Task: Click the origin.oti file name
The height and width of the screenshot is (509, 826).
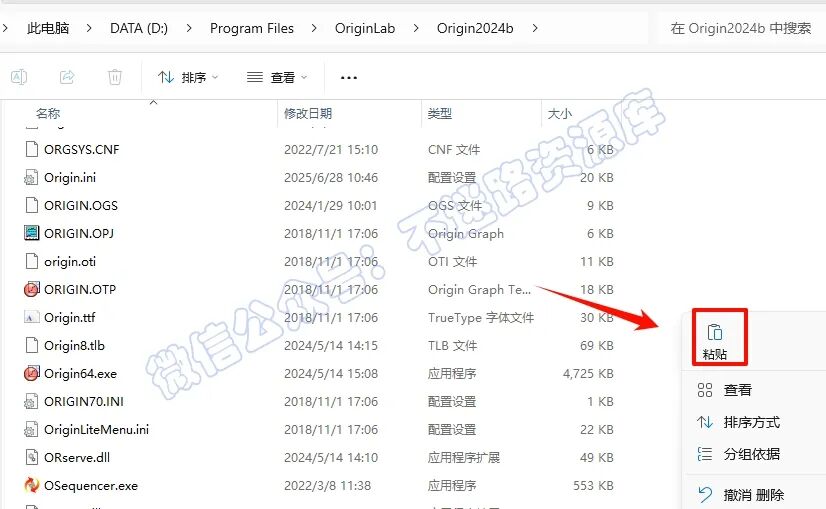Action: (x=70, y=261)
